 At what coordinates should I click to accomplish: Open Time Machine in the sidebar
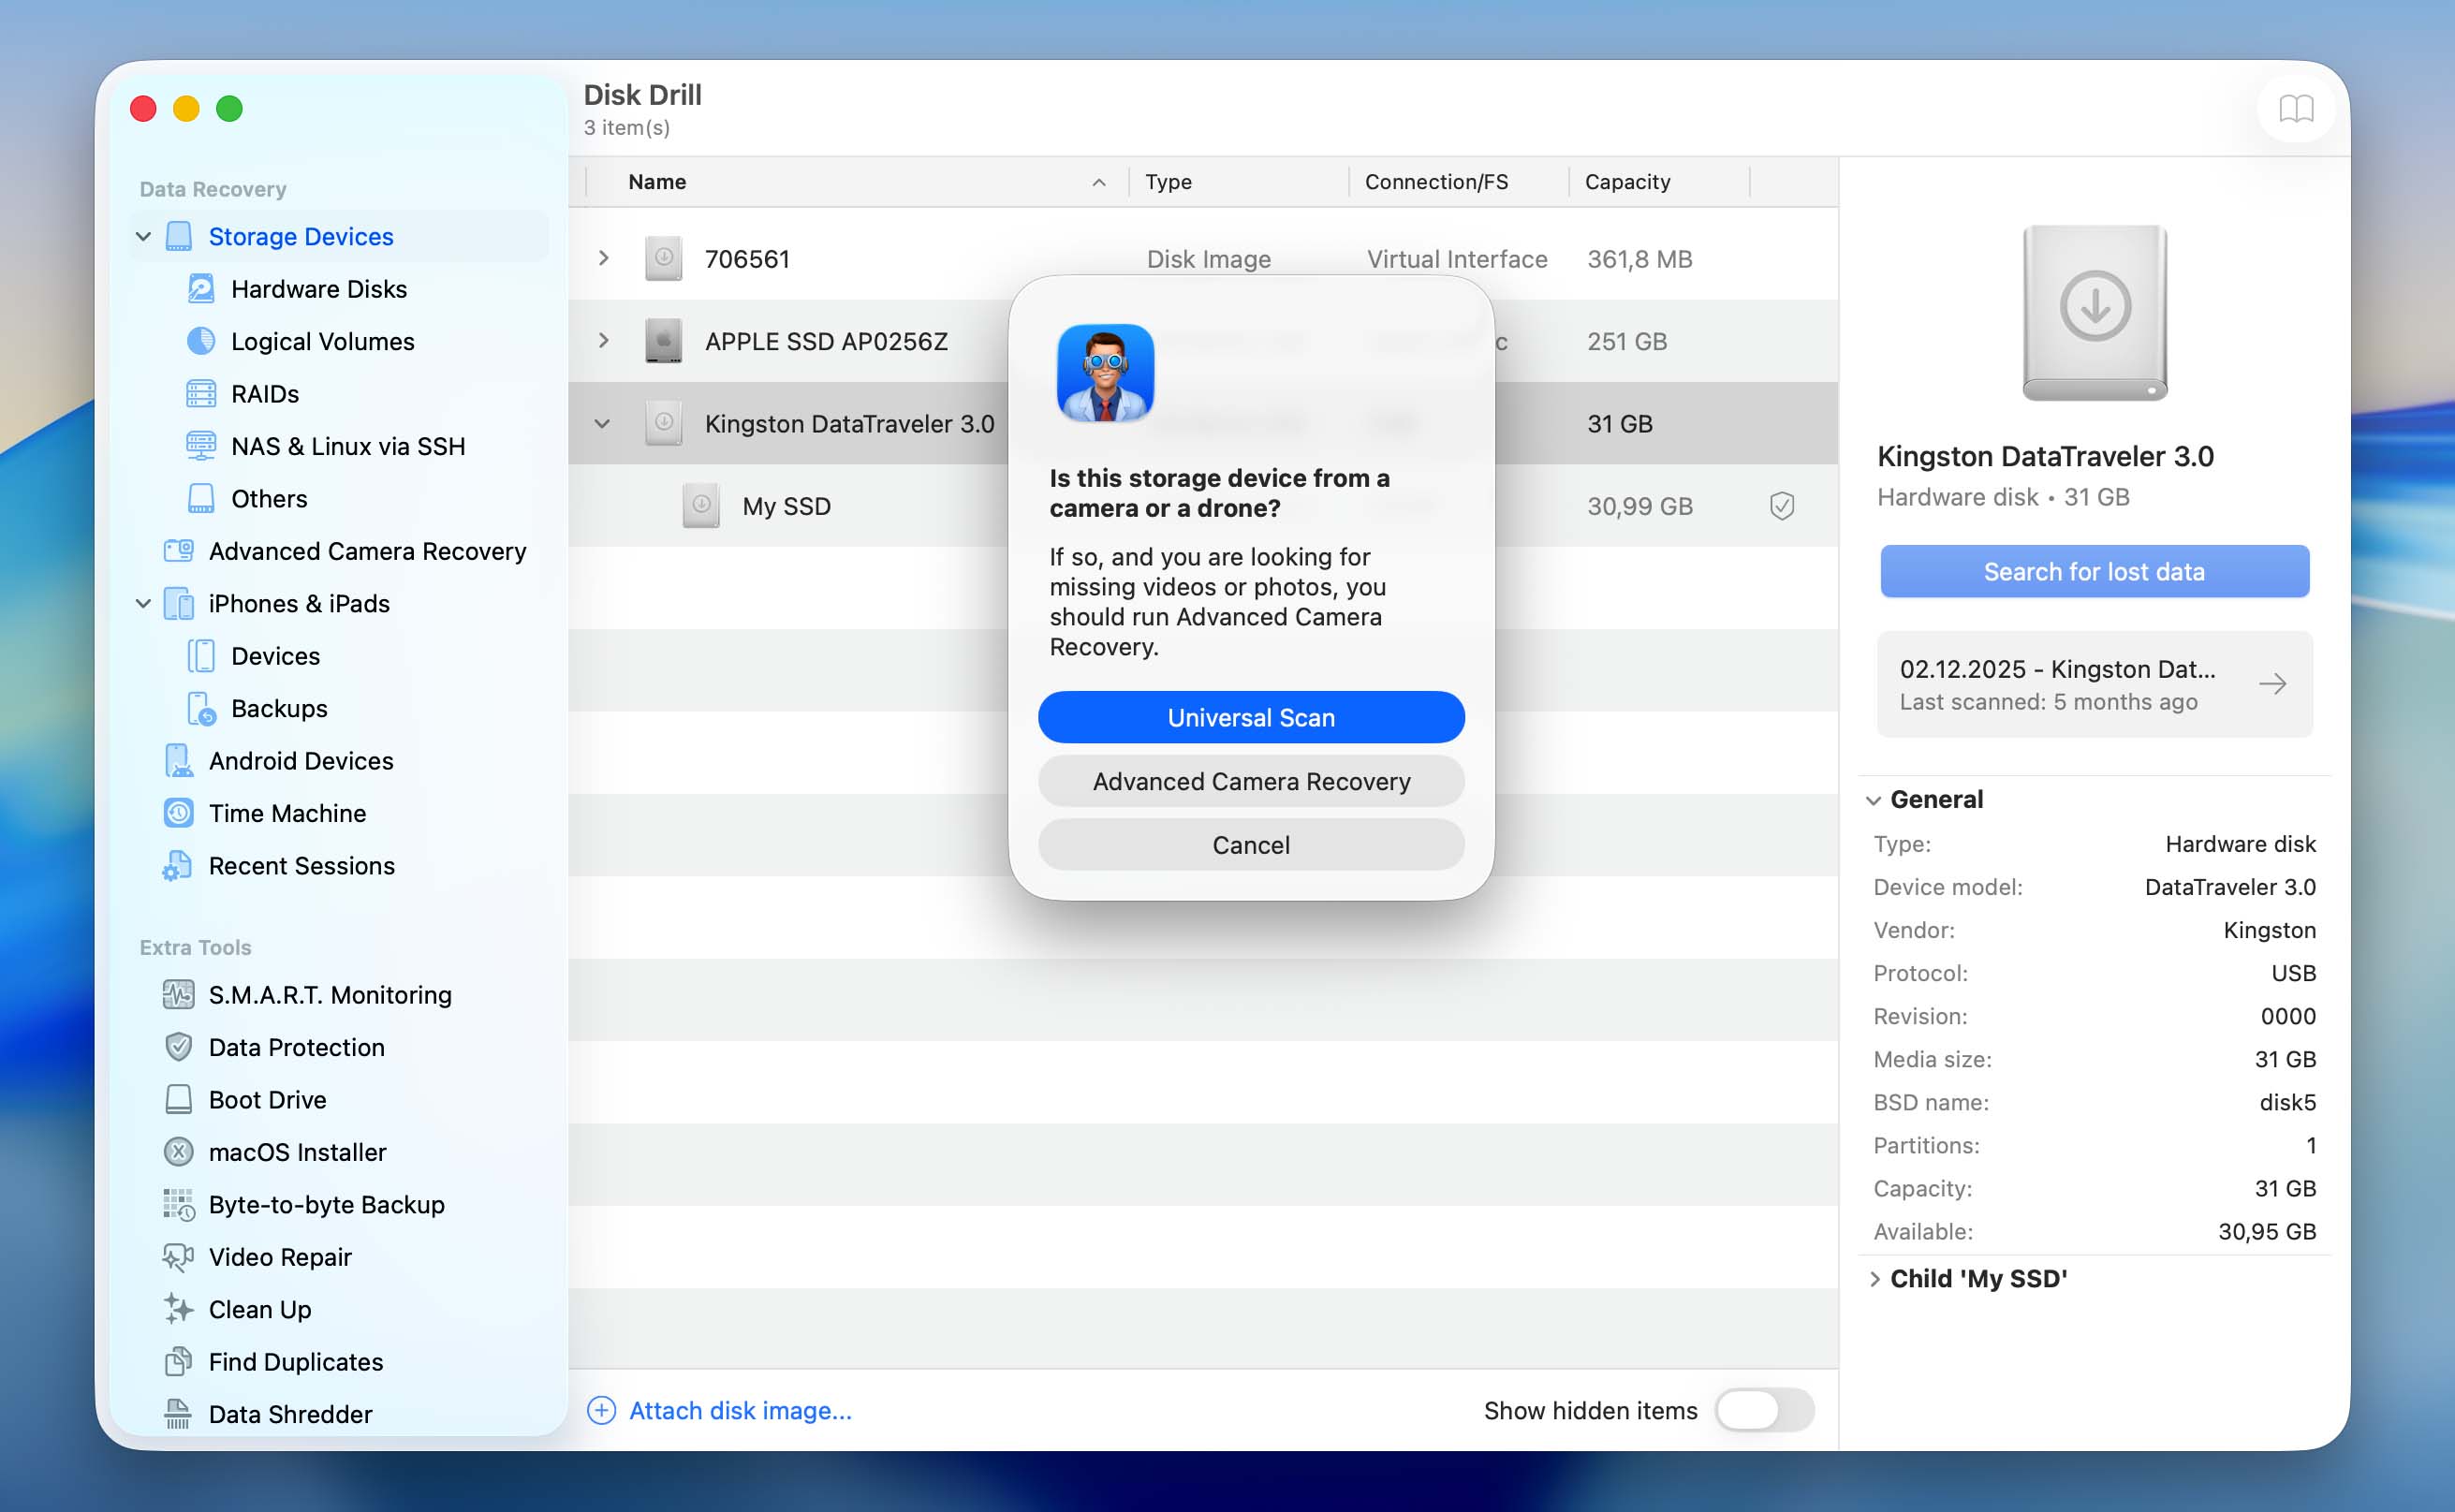[287, 813]
